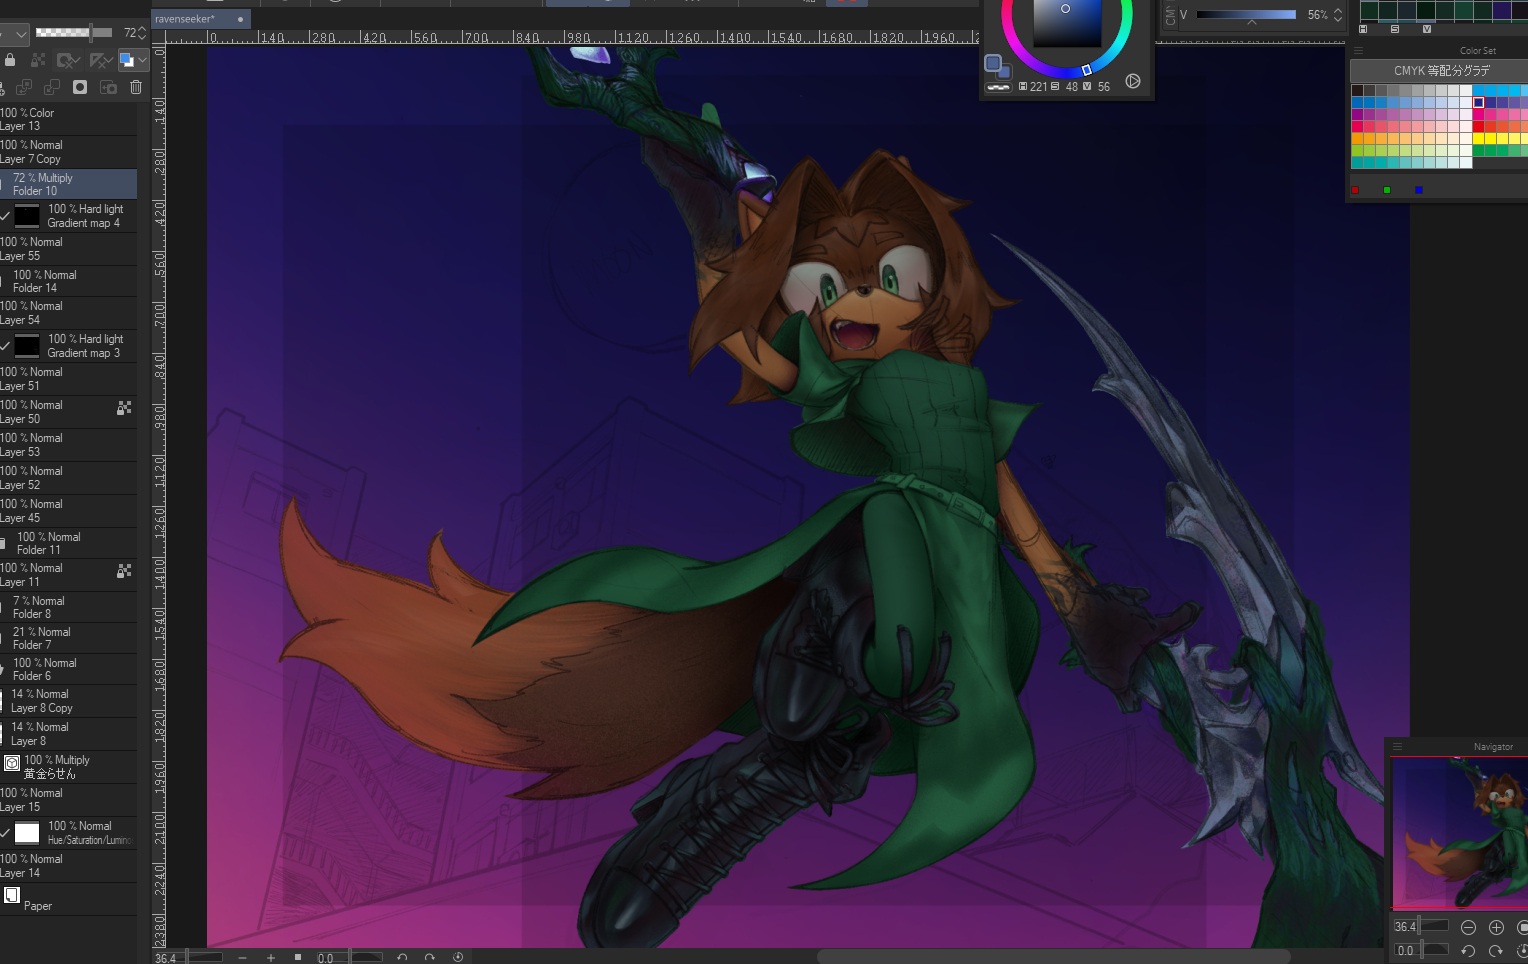The width and height of the screenshot is (1528, 964).
Task: Toggle visibility check of Gradient map 4
Action: pyautogui.click(x=6, y=216)
